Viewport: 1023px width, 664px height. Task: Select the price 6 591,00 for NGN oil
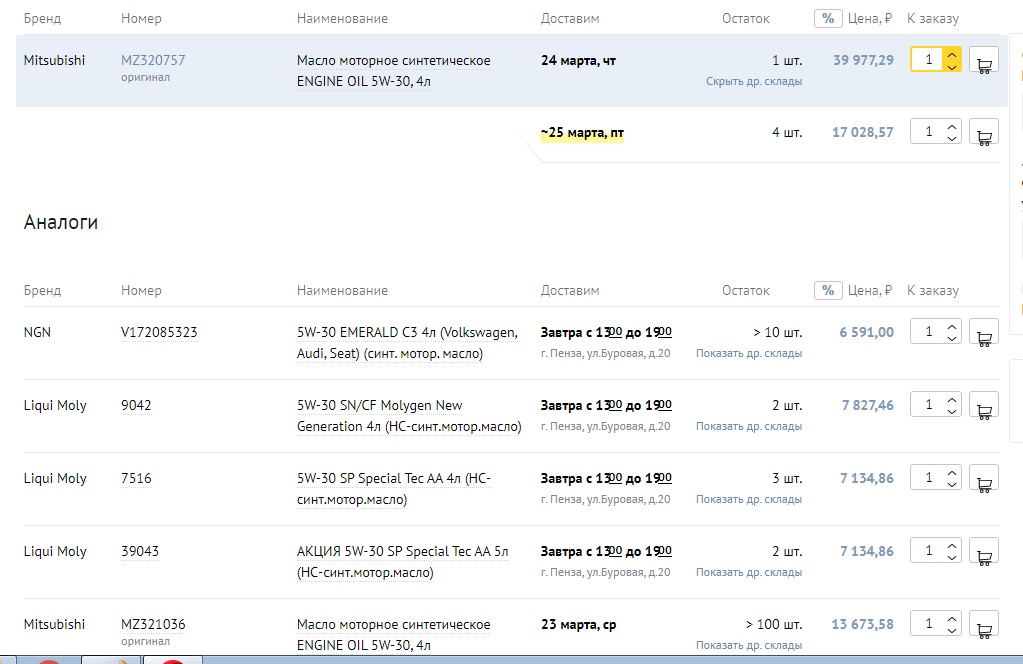pos(866,333)
